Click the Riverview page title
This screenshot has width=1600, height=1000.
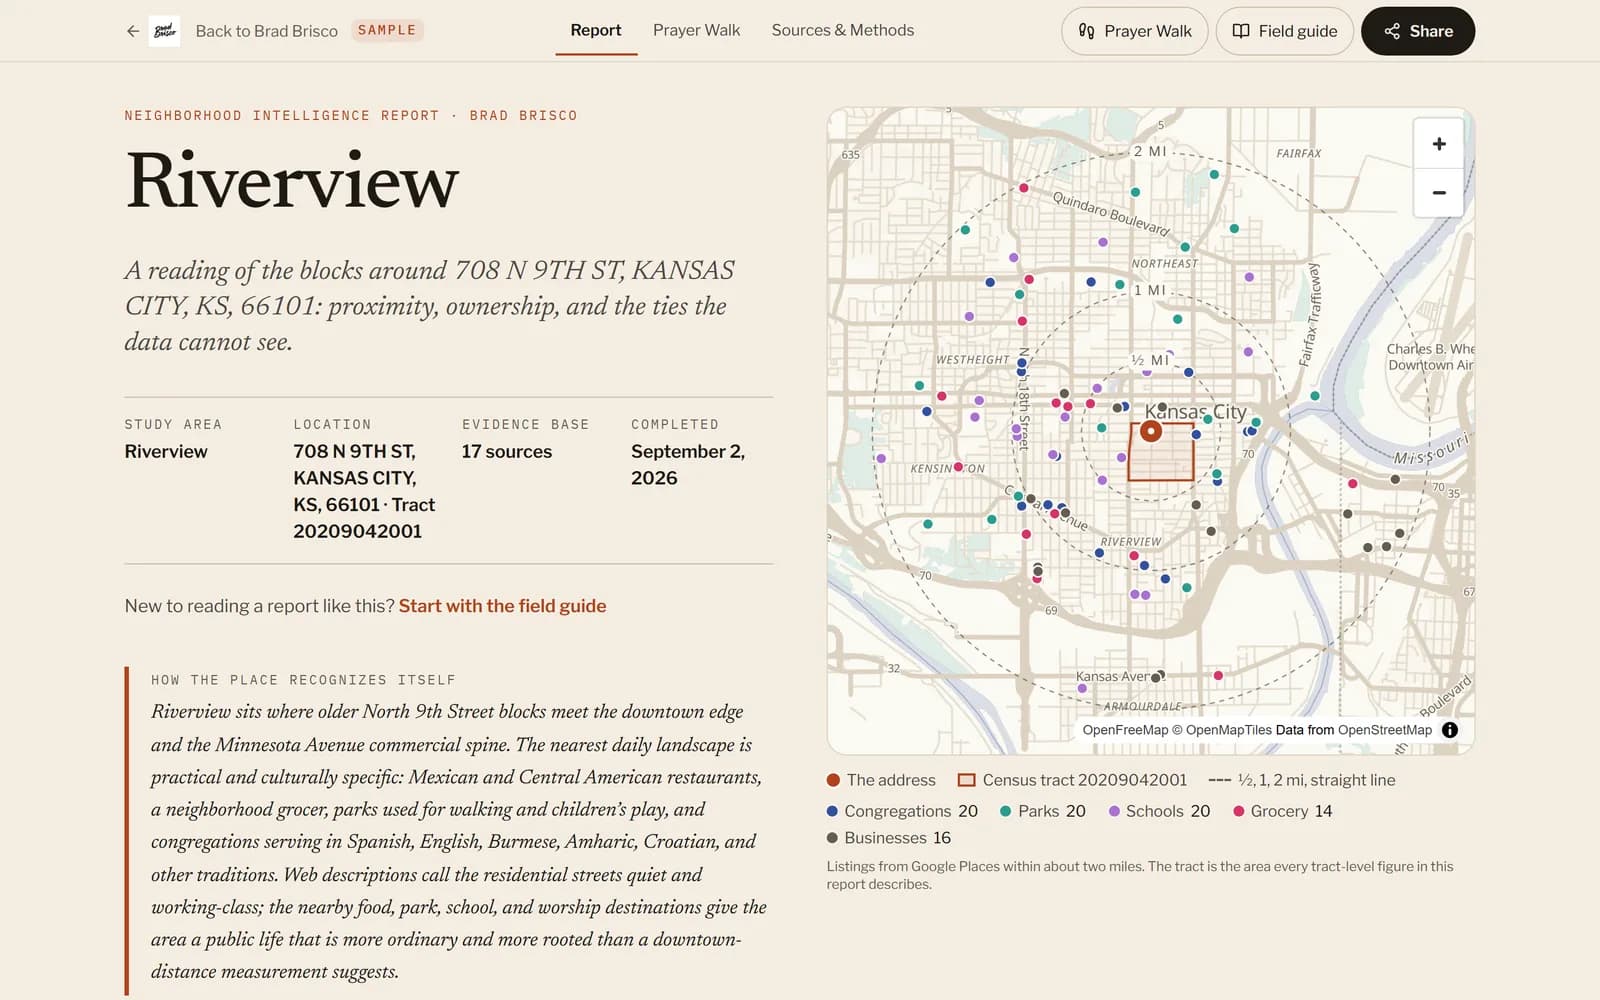tap(292, 181)
